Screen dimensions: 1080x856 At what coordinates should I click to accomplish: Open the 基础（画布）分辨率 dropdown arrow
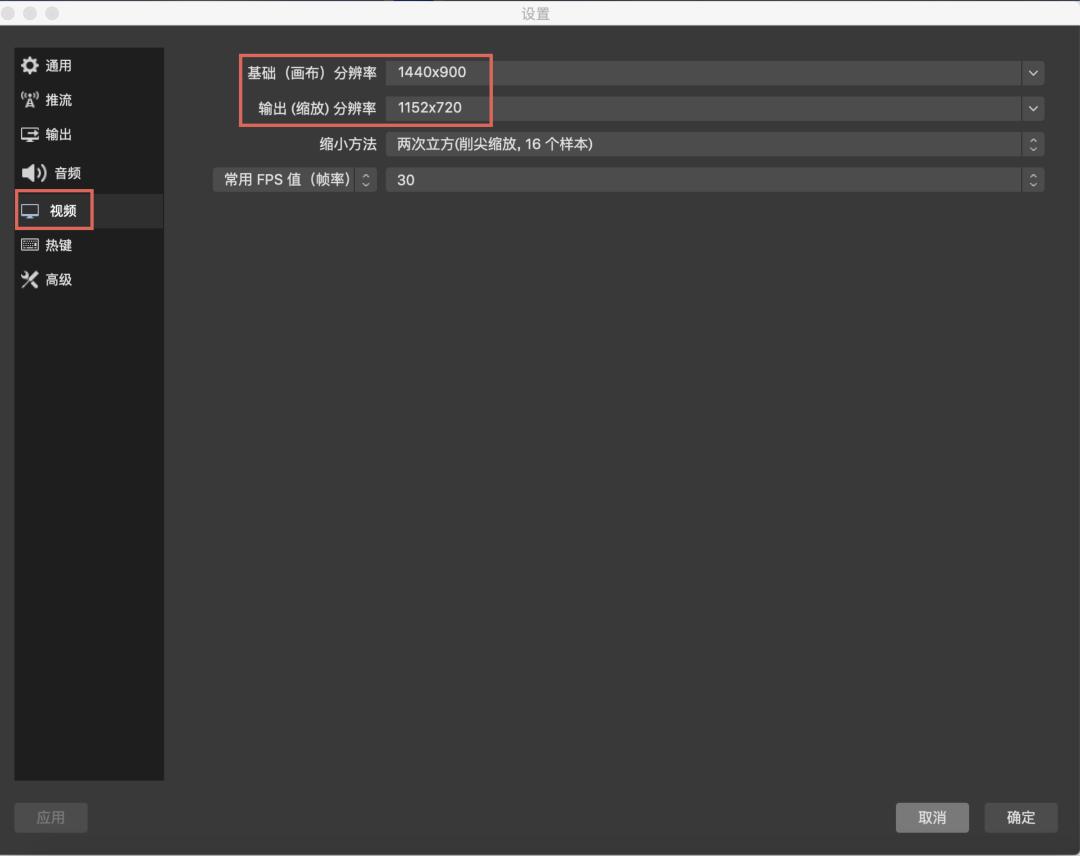[1033, 72]
